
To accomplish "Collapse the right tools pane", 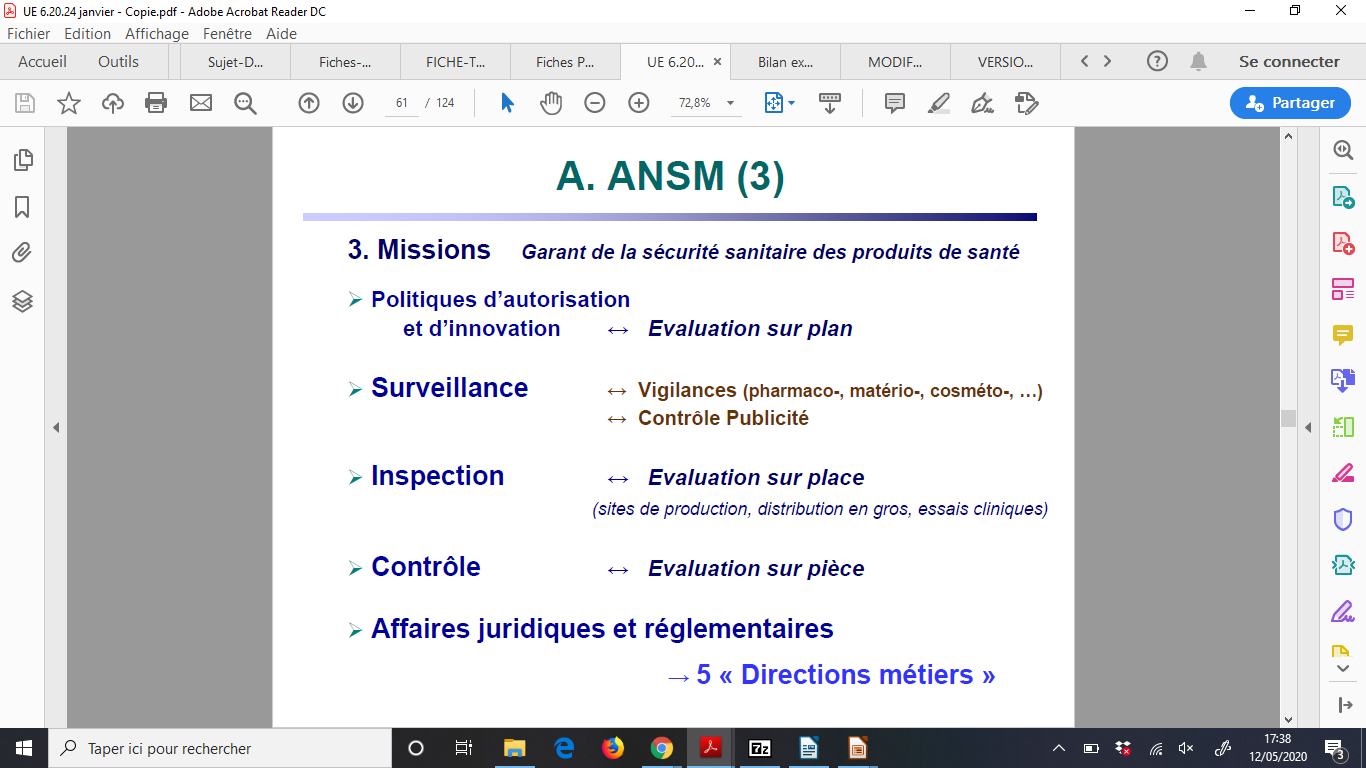I will pyautogui.click(x=1307, y=428).
